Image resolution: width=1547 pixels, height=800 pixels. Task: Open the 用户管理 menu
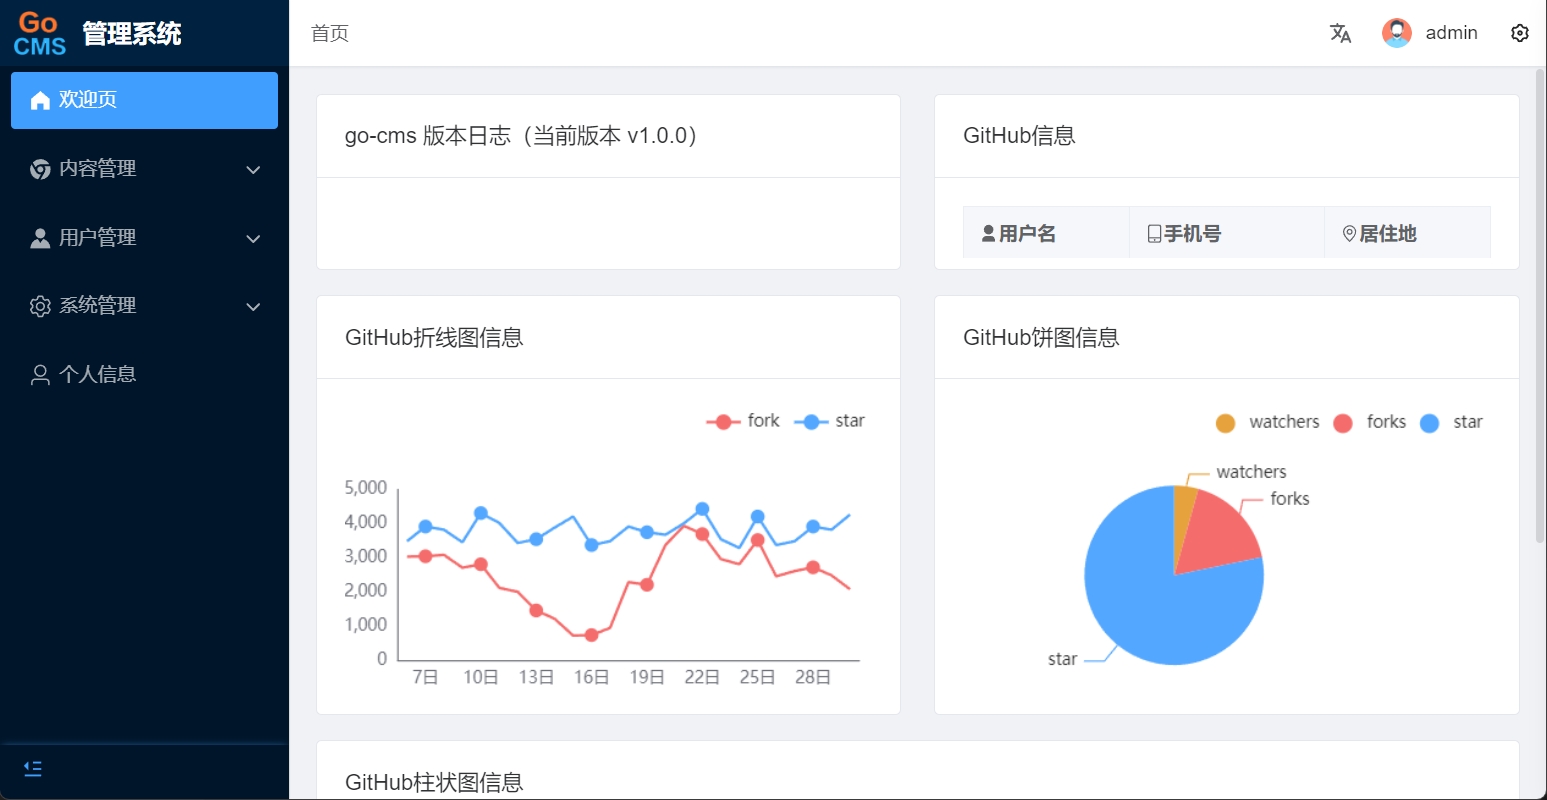(144, 238)
